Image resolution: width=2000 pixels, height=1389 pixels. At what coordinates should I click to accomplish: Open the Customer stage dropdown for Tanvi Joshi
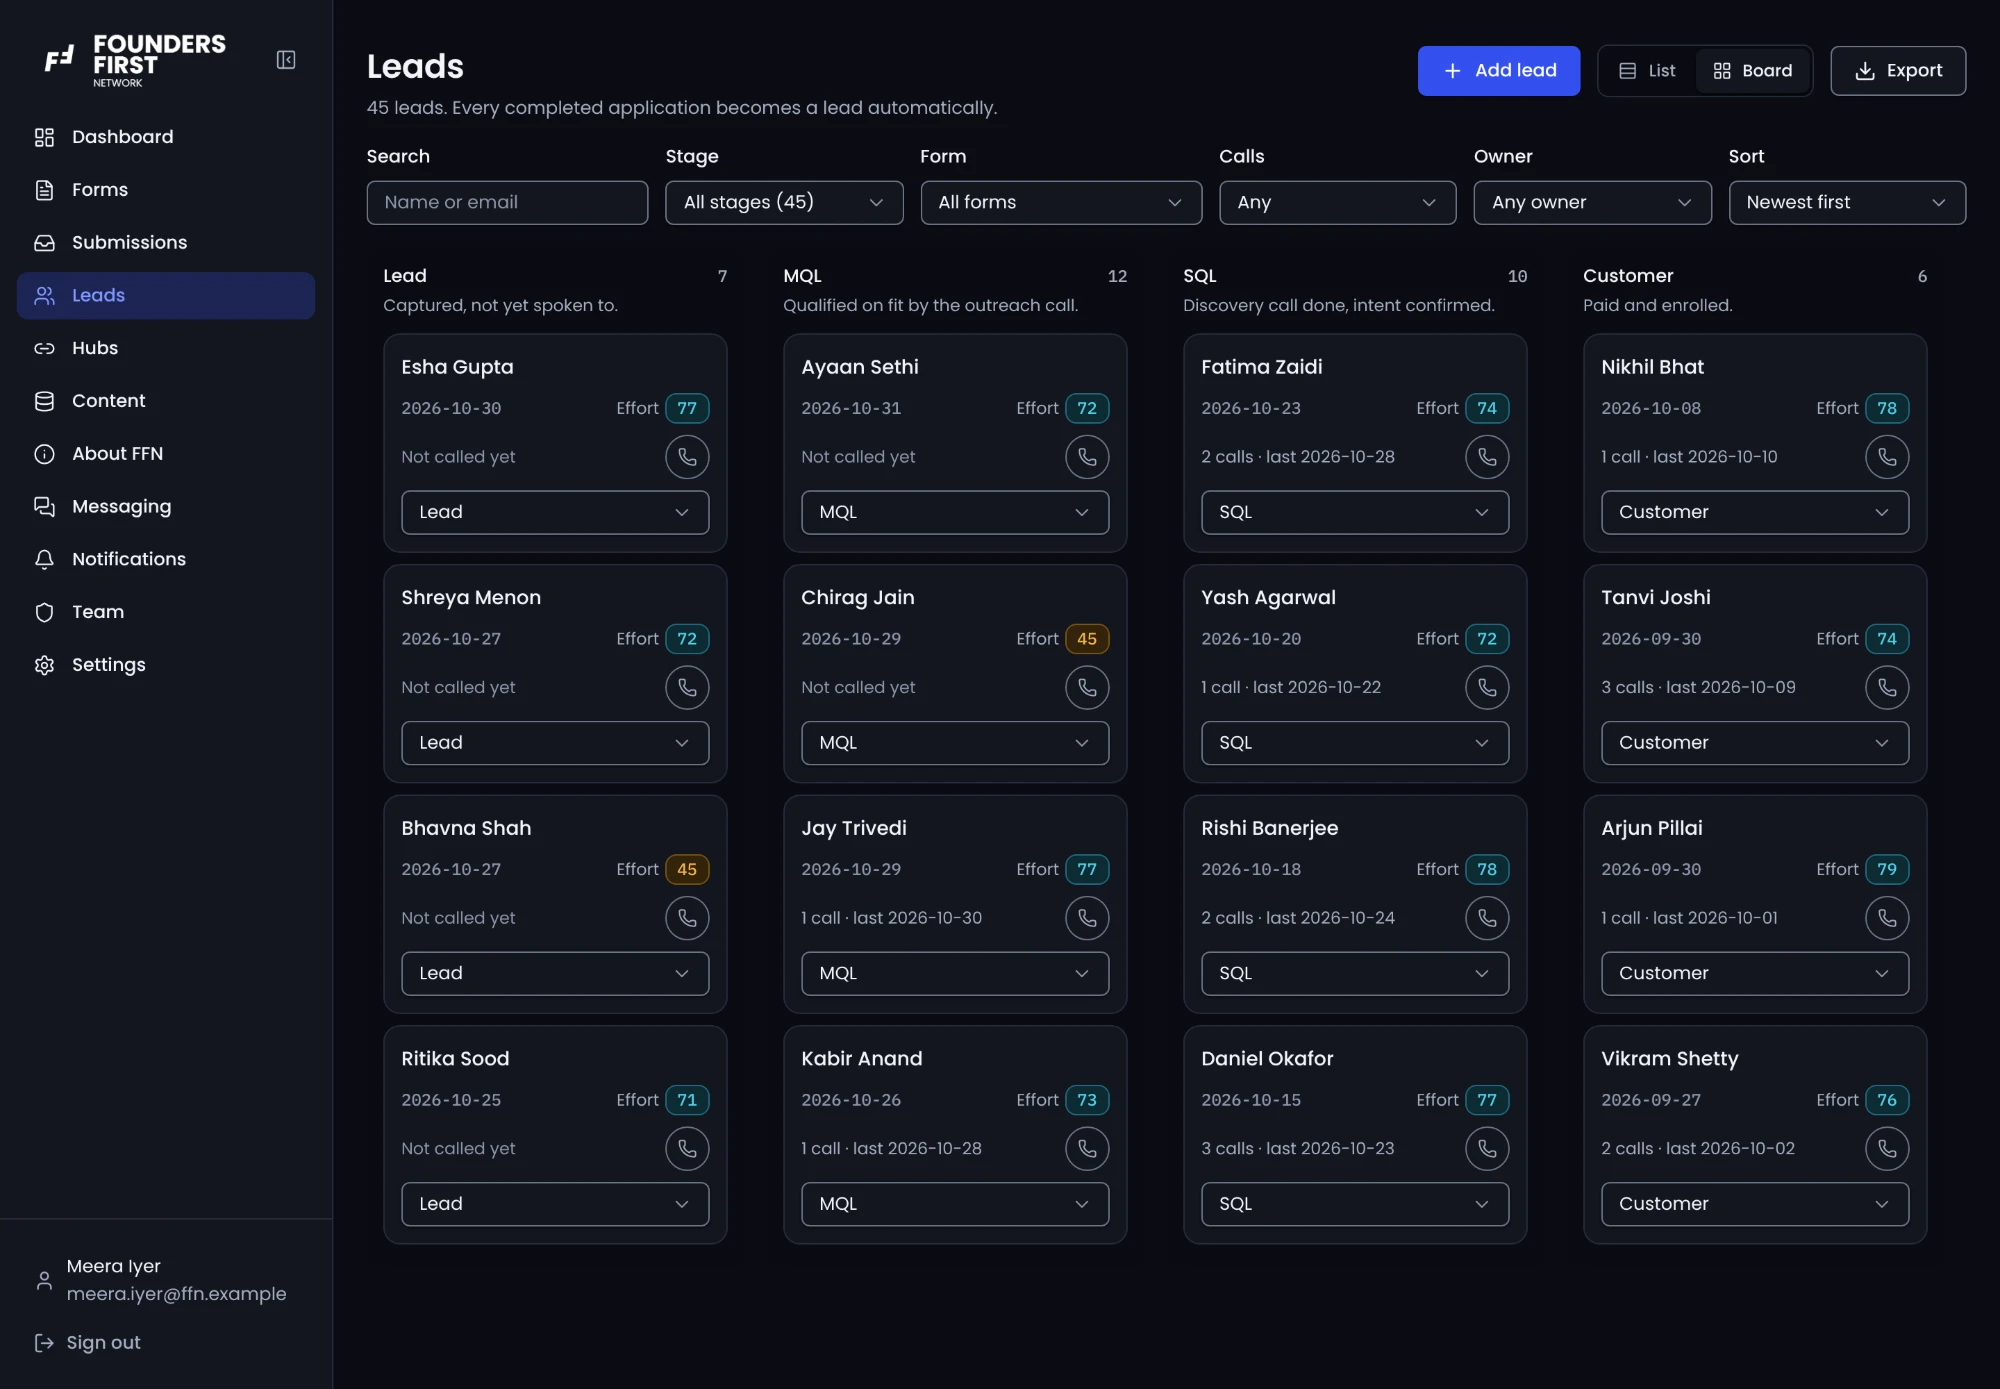point(1755,743)
